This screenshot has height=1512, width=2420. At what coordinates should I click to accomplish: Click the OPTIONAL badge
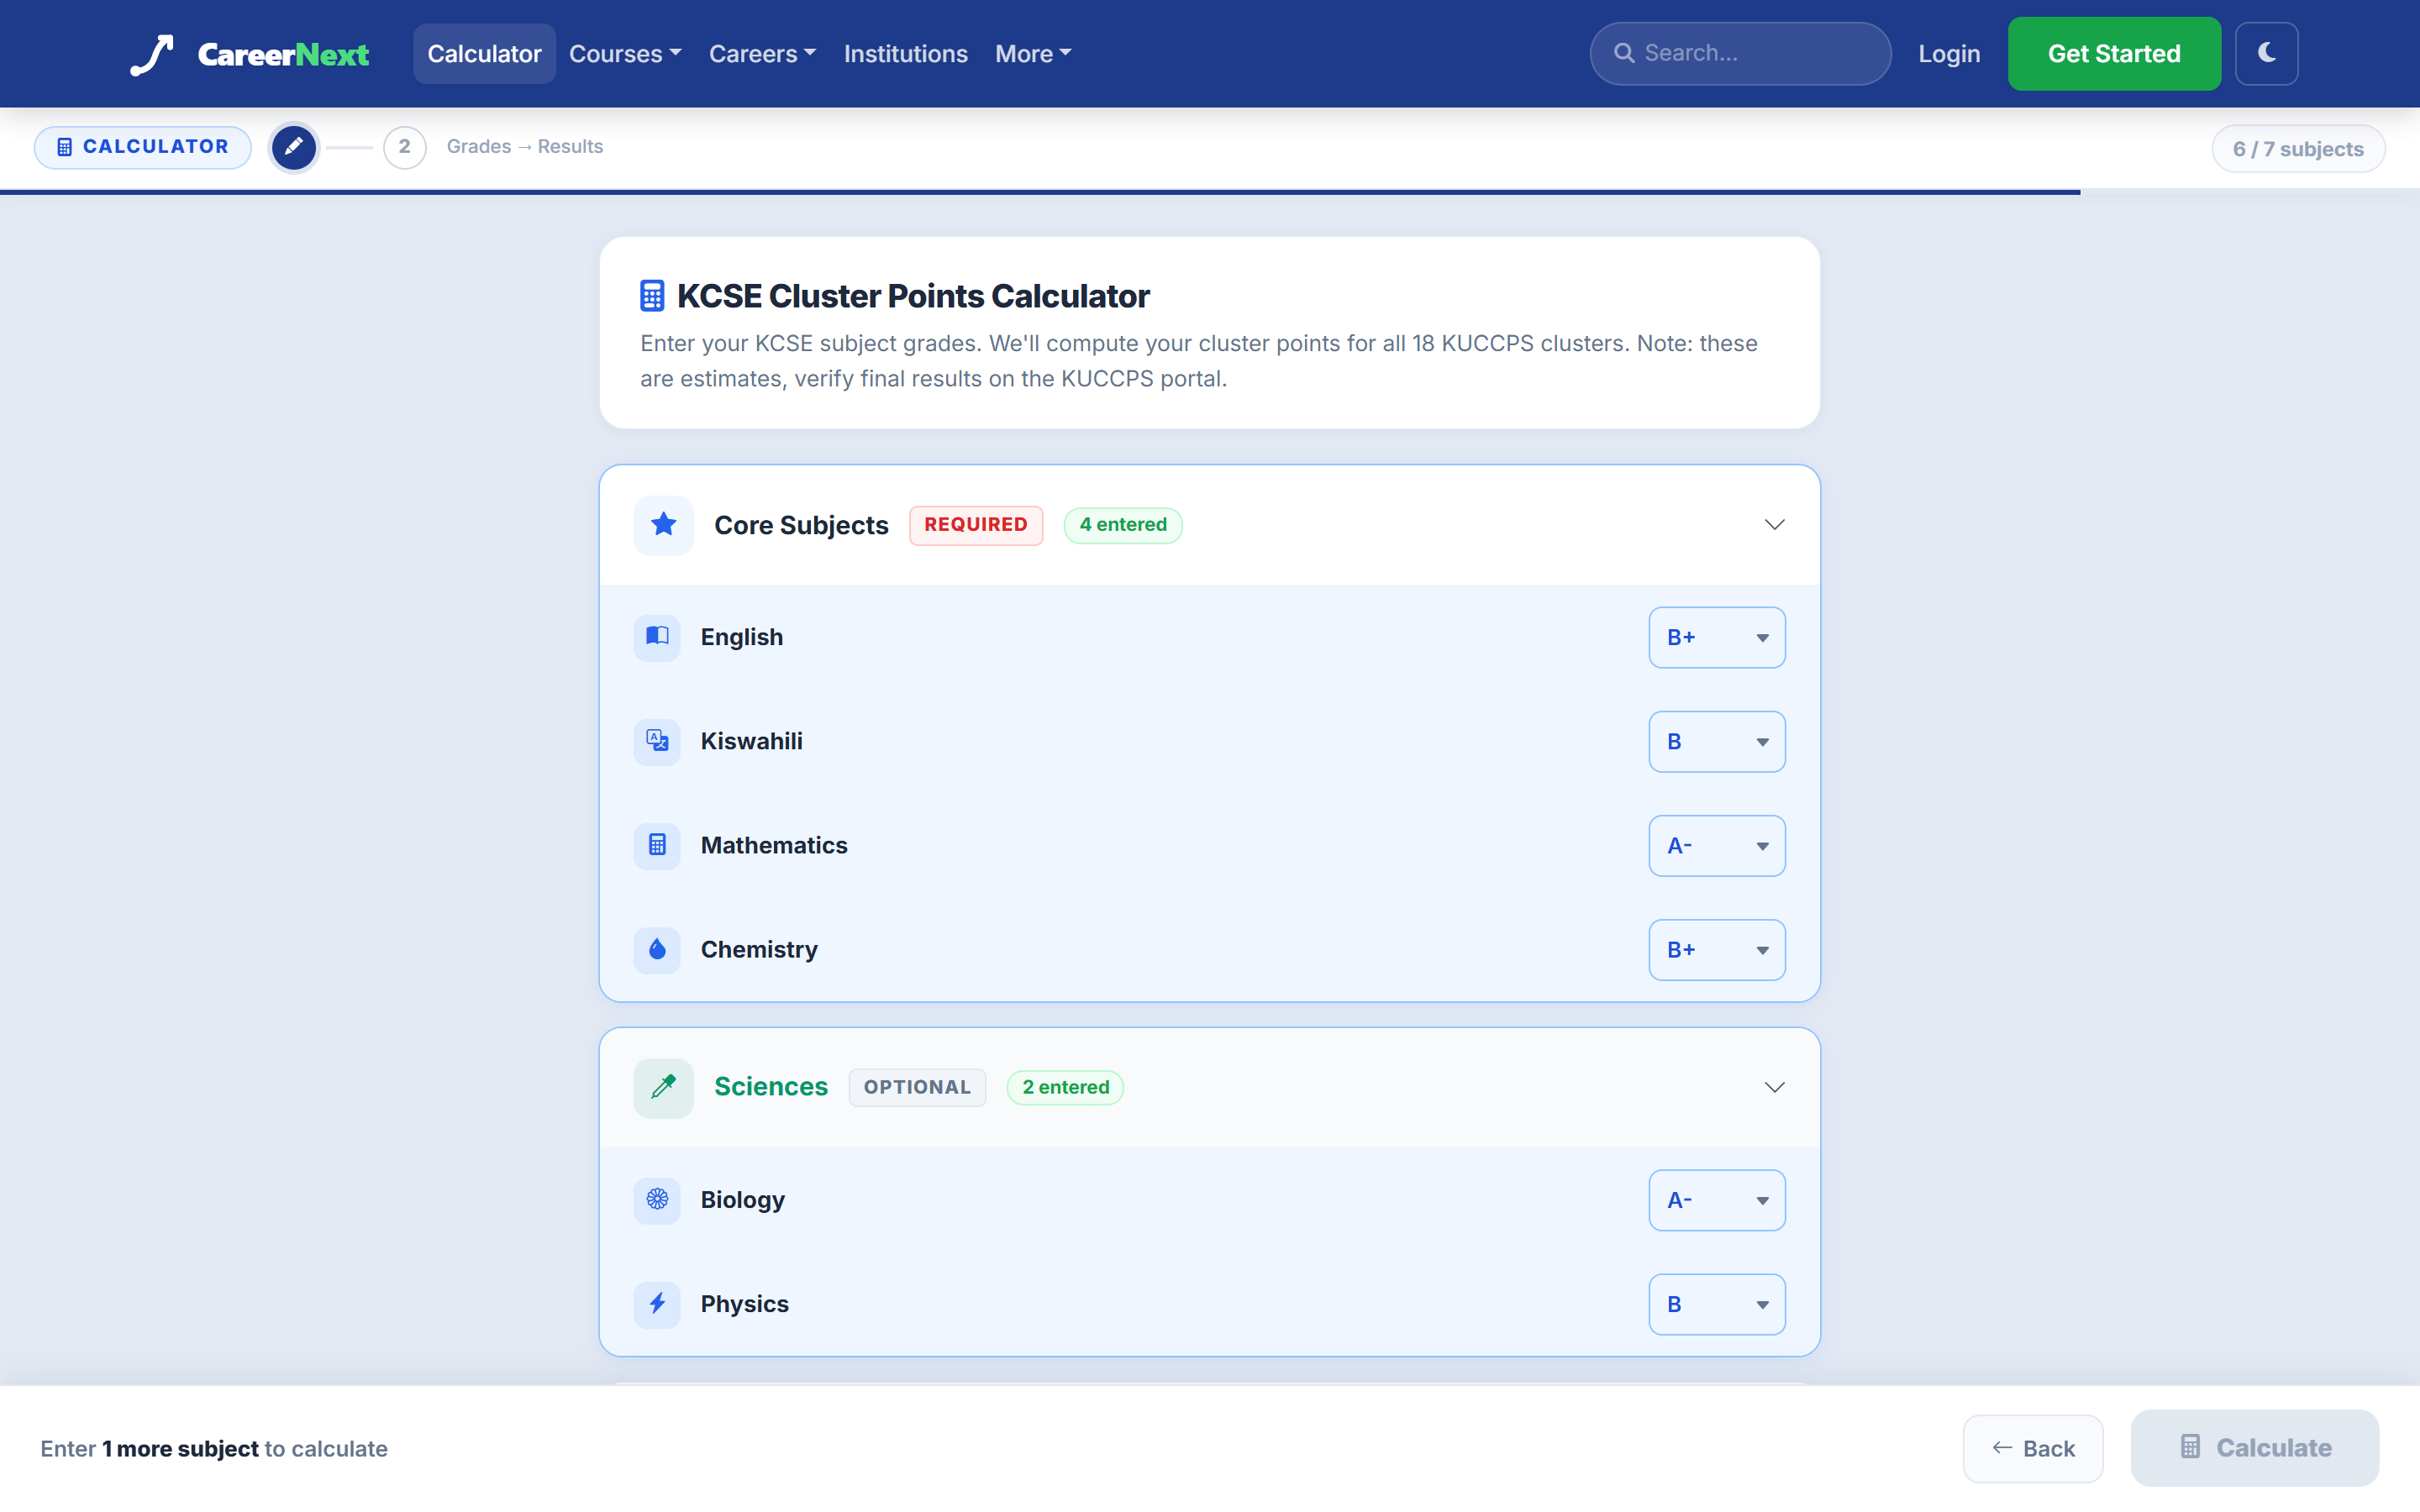pyautogui.click(x=916, y=1087)
